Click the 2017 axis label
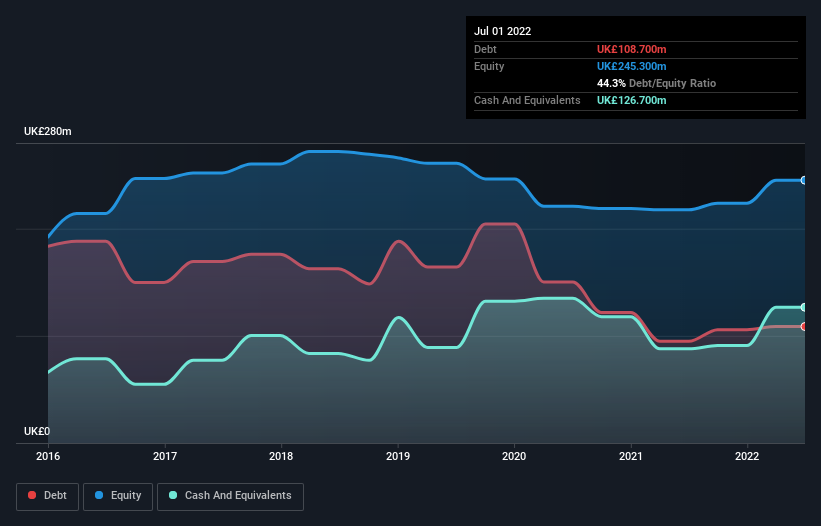Viewport: 821px width, 526px height. click(165, 456)
